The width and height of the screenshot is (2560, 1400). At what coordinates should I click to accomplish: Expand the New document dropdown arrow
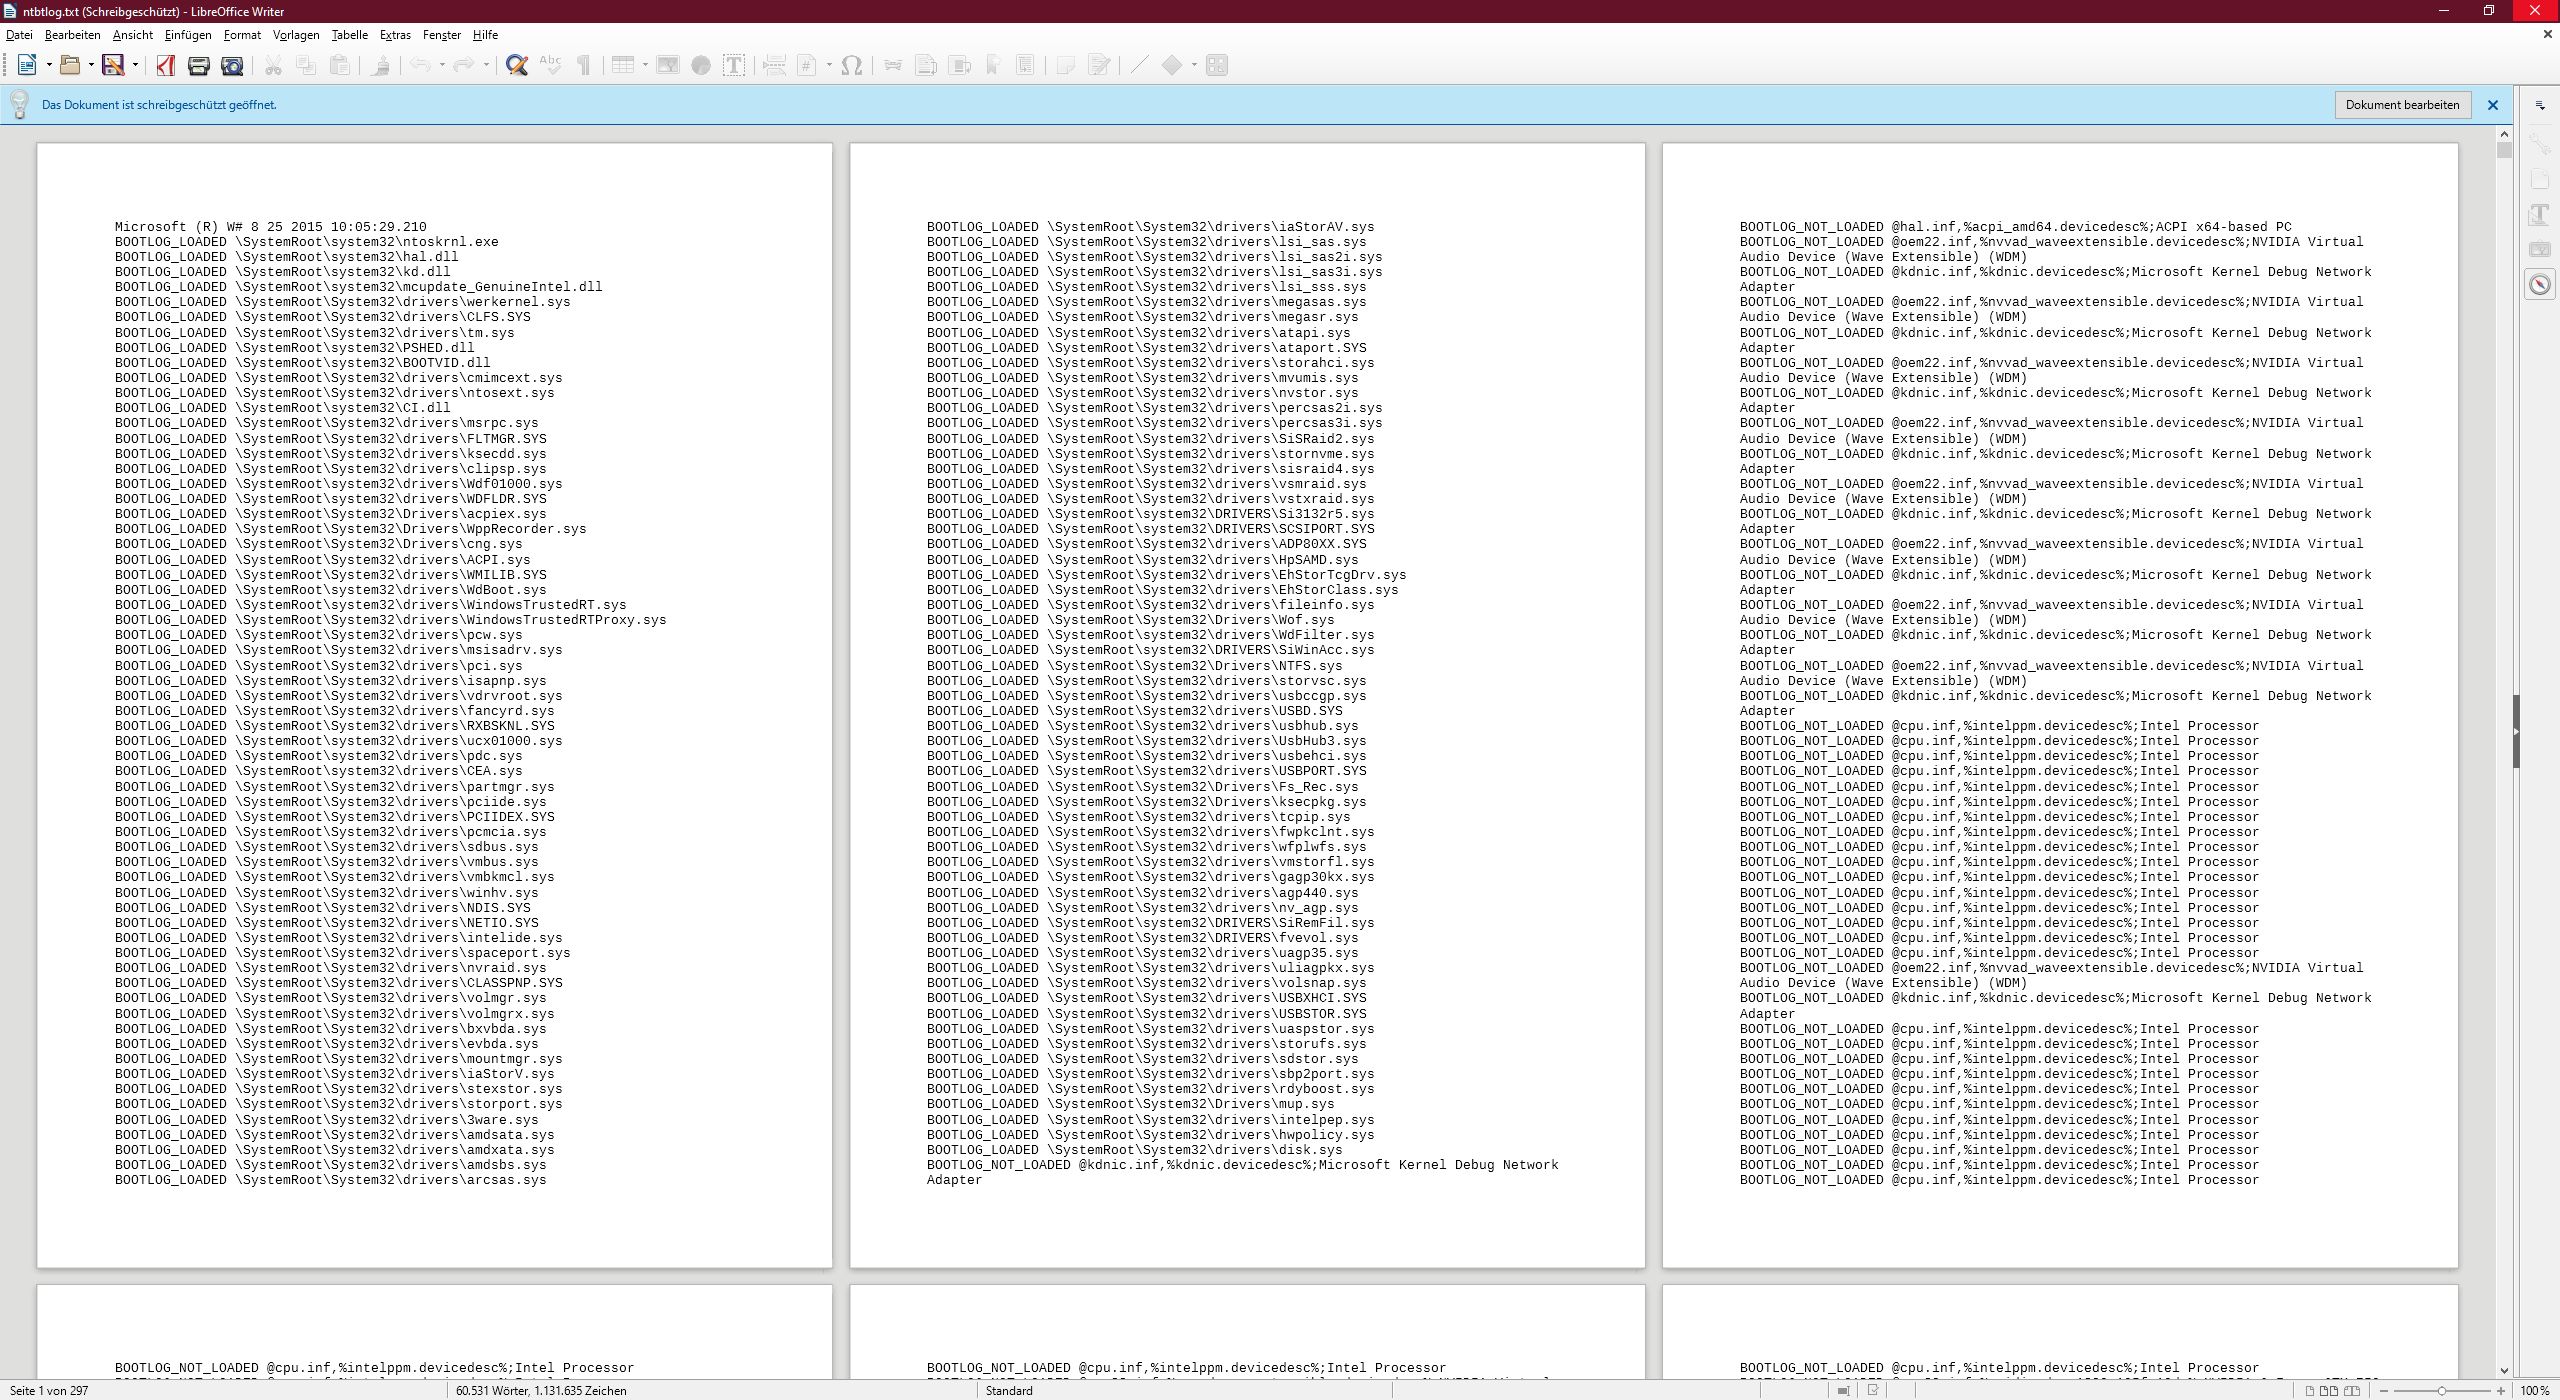click(x=49, y=66)
